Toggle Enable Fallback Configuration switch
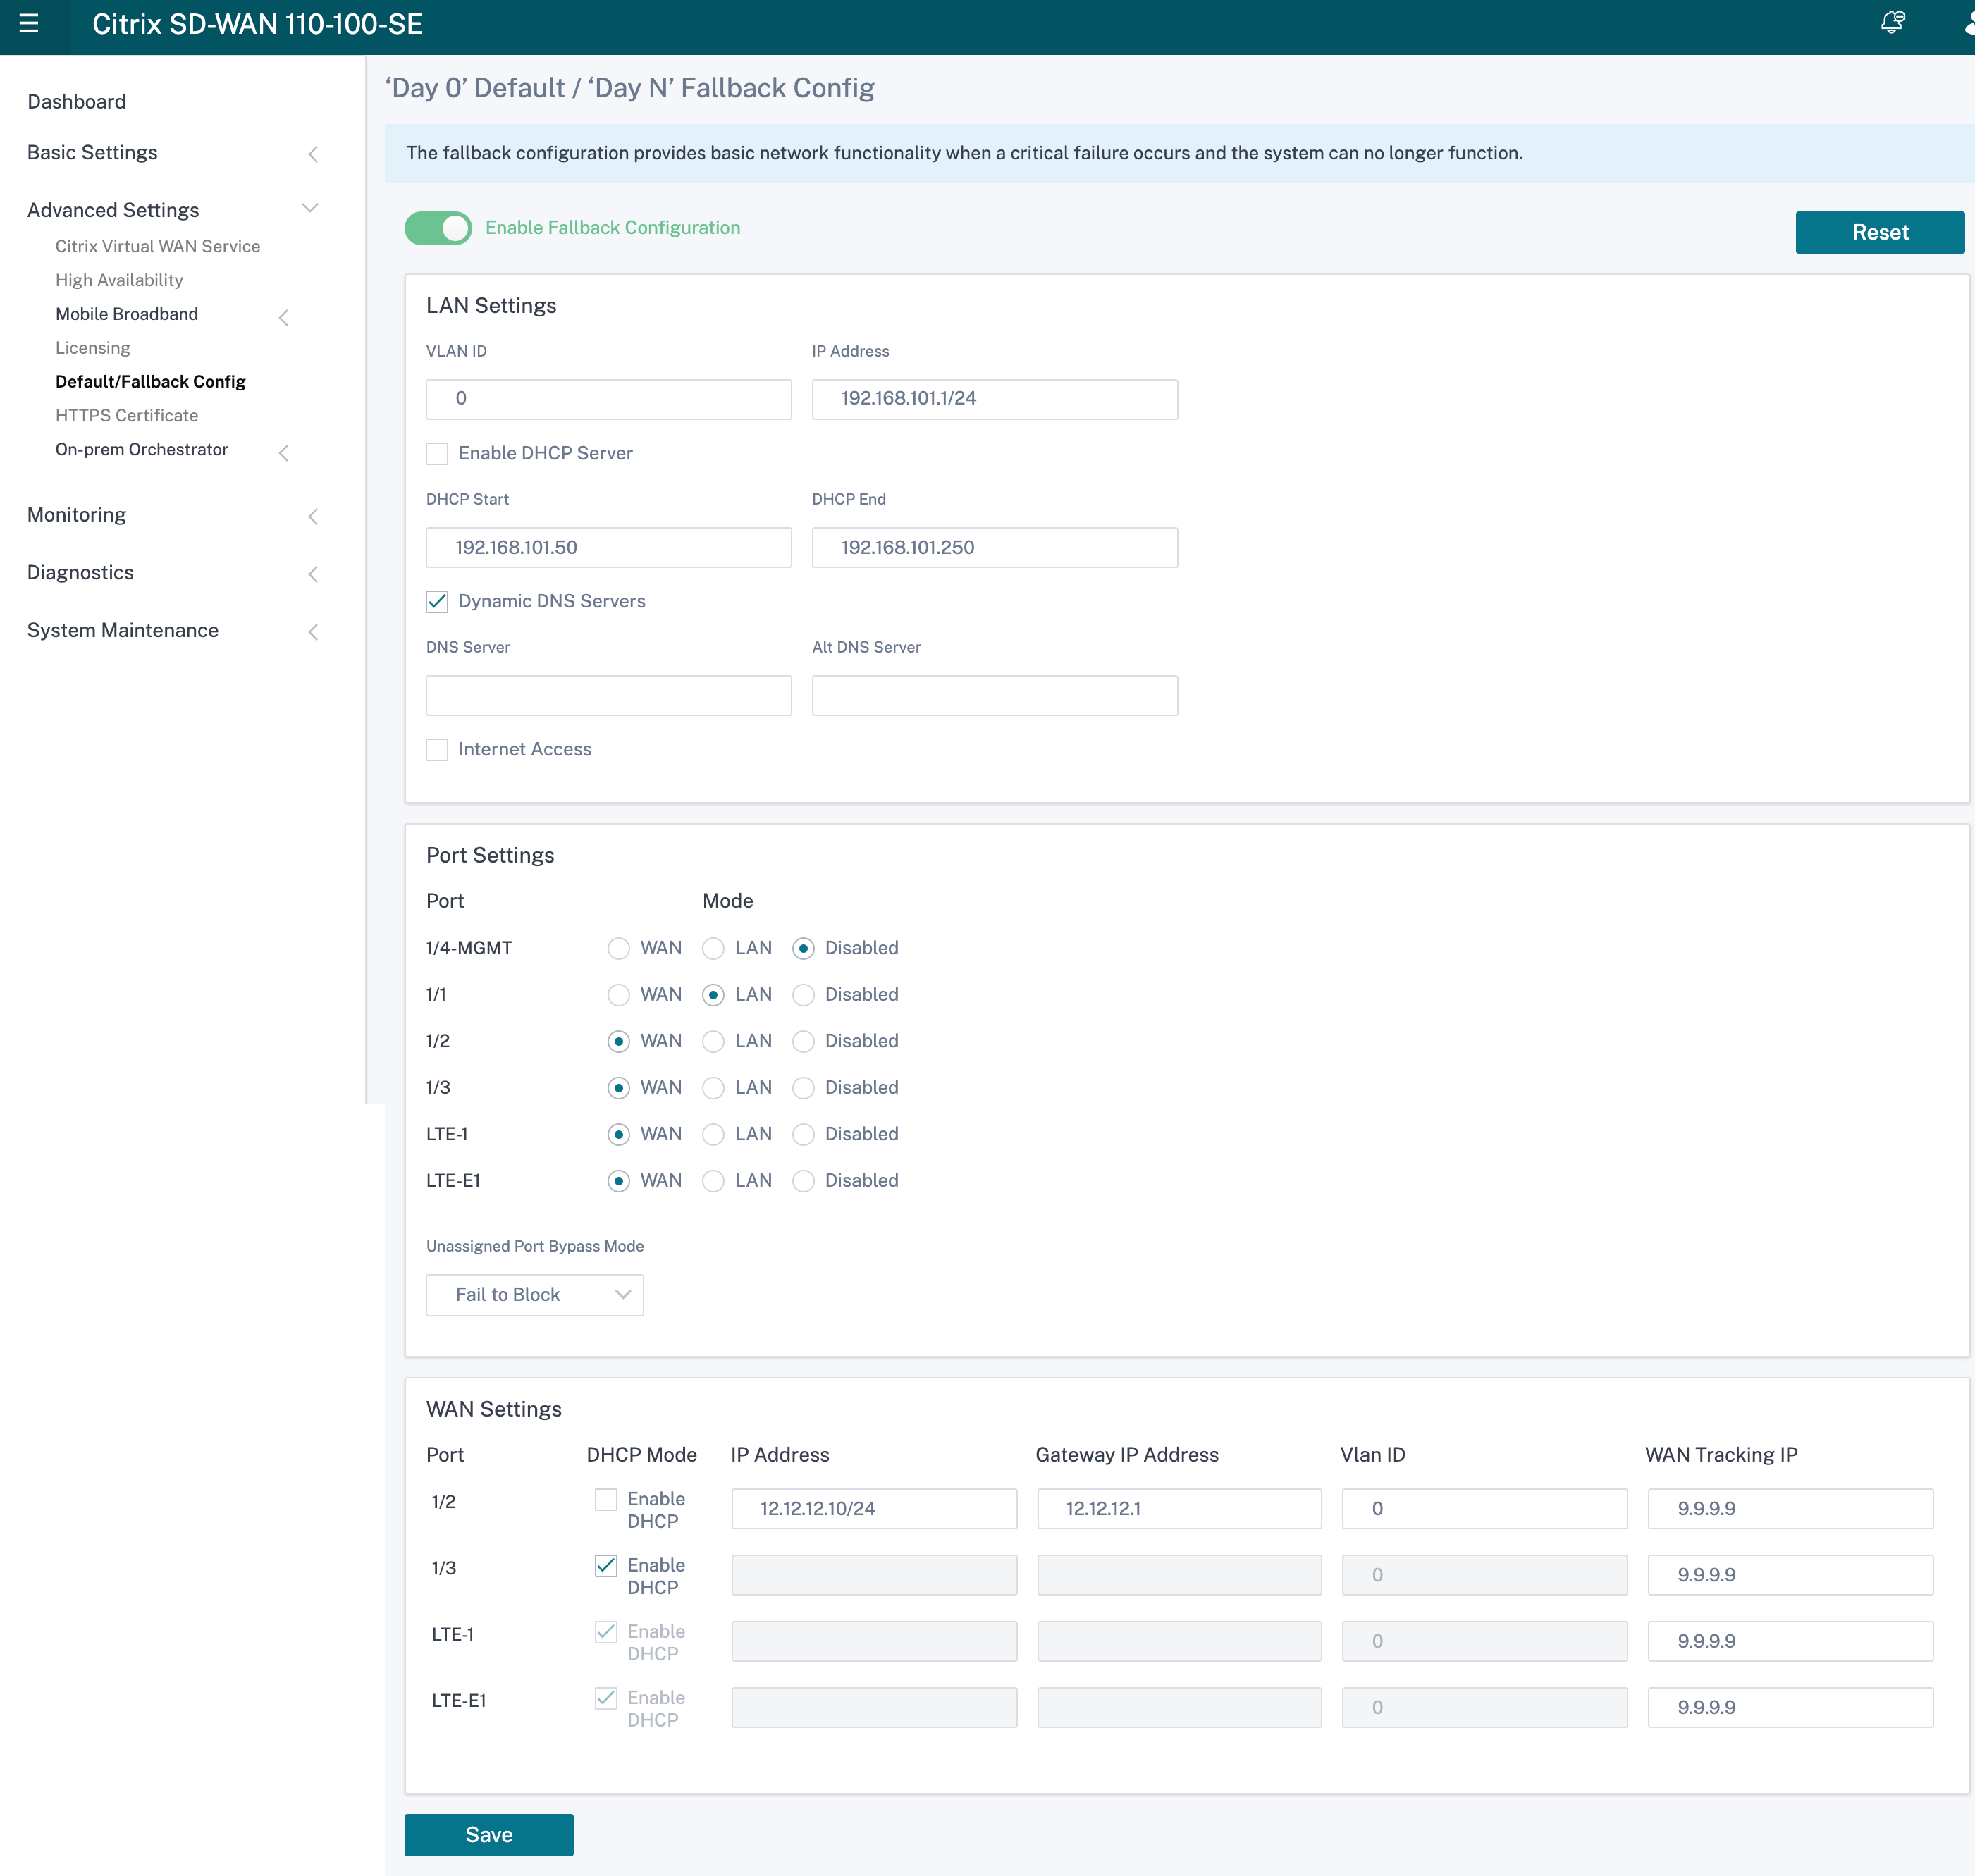 [x=438, y=228]
